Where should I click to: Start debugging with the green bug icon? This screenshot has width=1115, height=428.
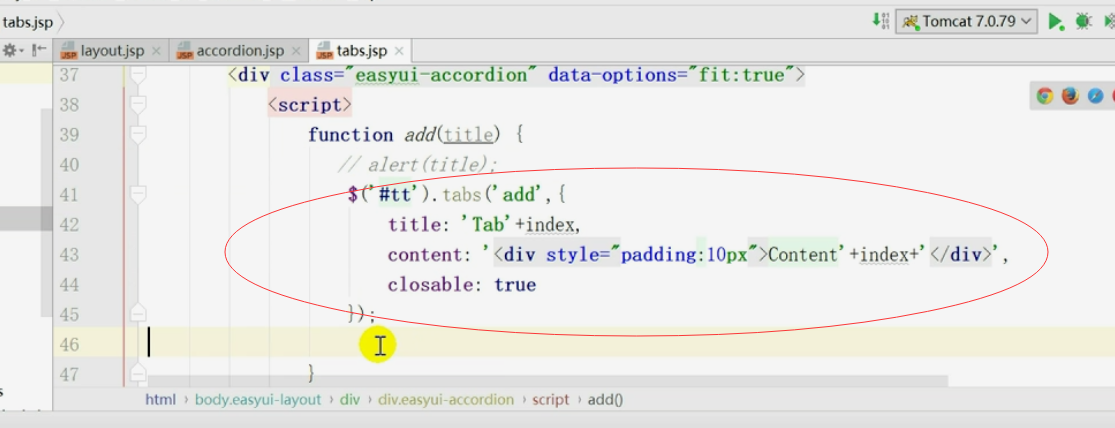pyautogui.click(x=1083, y=21)
